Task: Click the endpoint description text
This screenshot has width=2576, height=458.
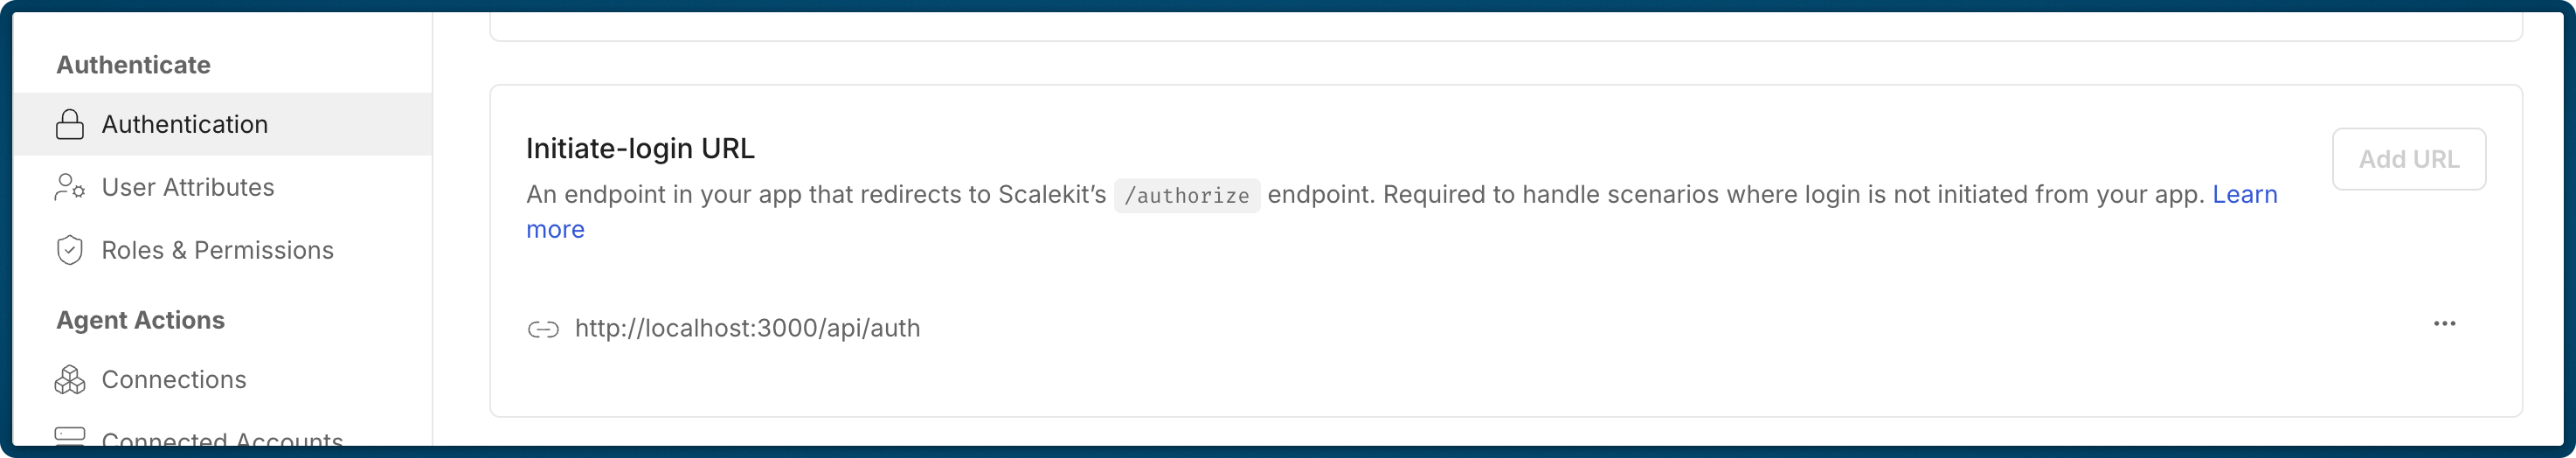Action: coord(815,195)
